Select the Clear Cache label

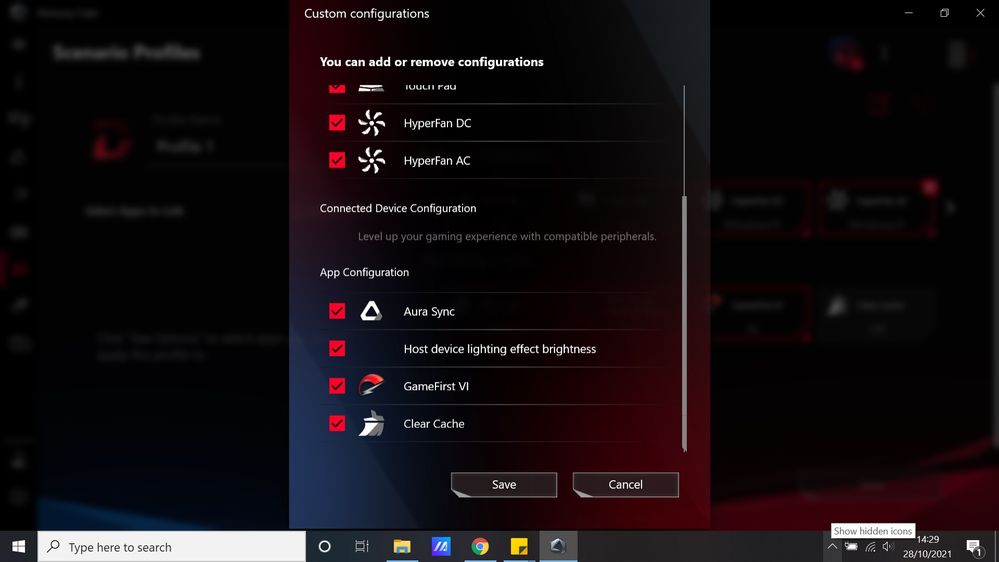(434, 424)
